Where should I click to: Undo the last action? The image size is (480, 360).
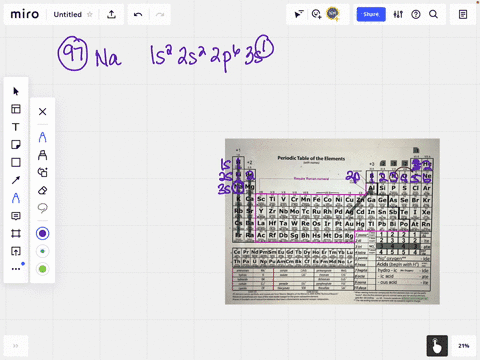pyautogui.click(x=138, y=14)
